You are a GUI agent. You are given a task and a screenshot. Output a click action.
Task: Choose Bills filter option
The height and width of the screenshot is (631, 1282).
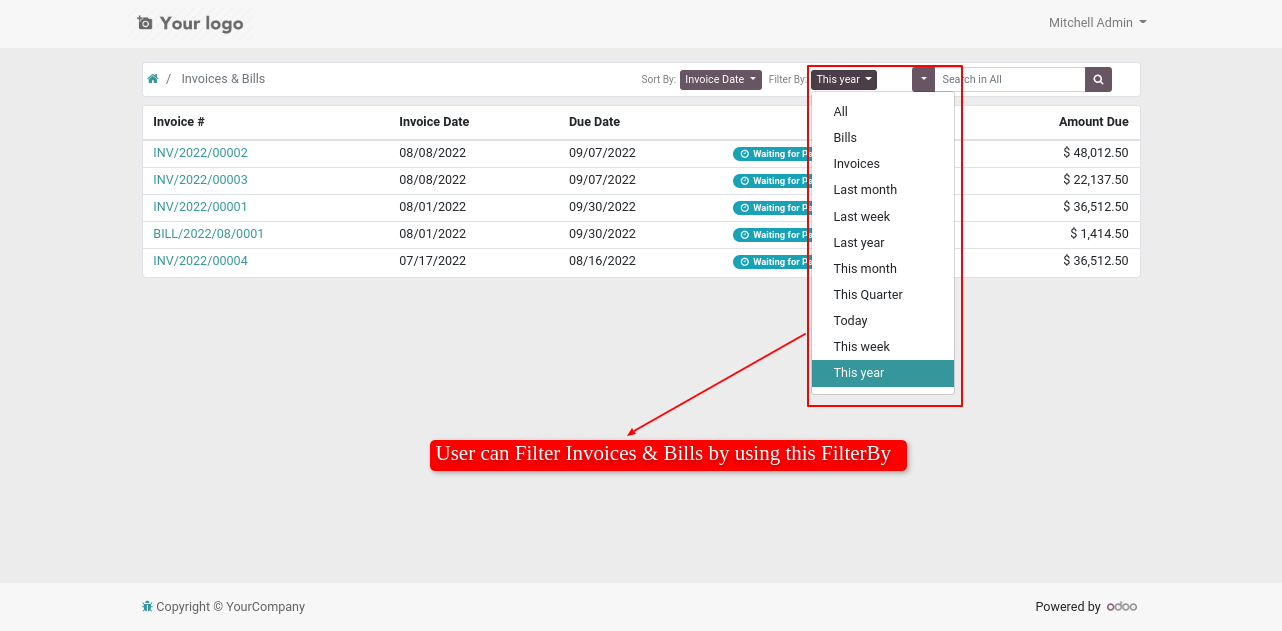click(x=883, y=138)
